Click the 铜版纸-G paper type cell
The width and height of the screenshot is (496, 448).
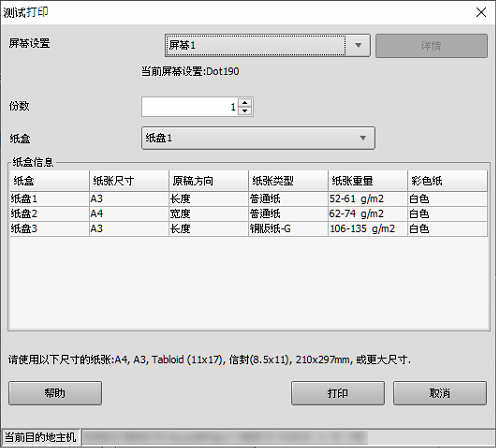click(x=288, y=229)
